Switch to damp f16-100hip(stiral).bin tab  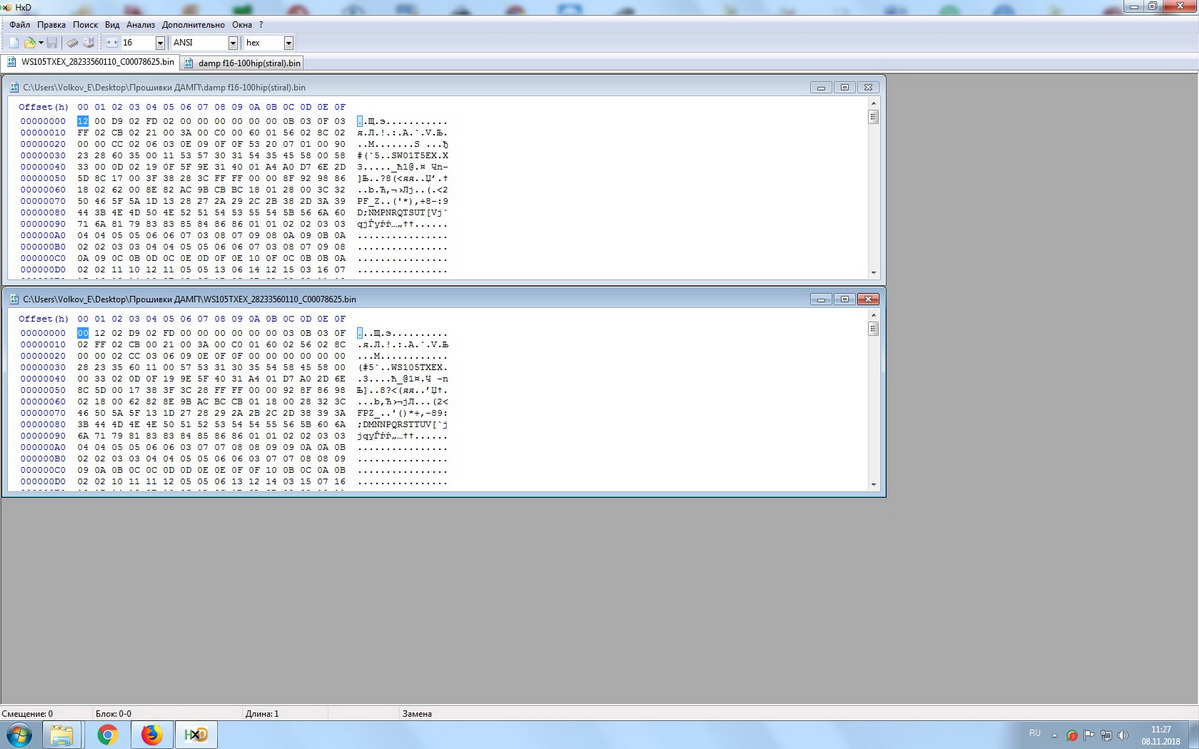point(243,63)
